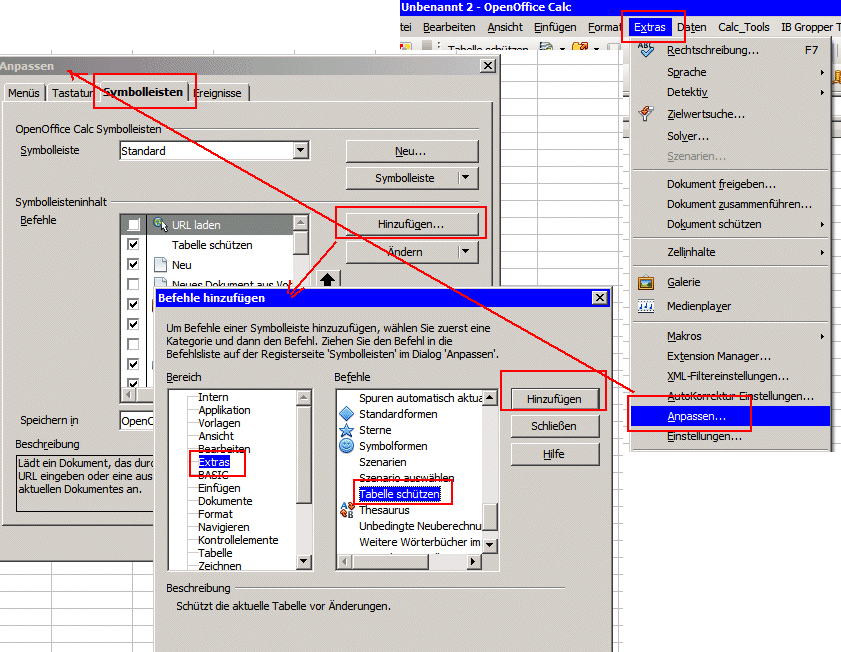This screenshot has width=841, height=652.
Task: Open the Einfügen menu
Action: click(555, 27)
